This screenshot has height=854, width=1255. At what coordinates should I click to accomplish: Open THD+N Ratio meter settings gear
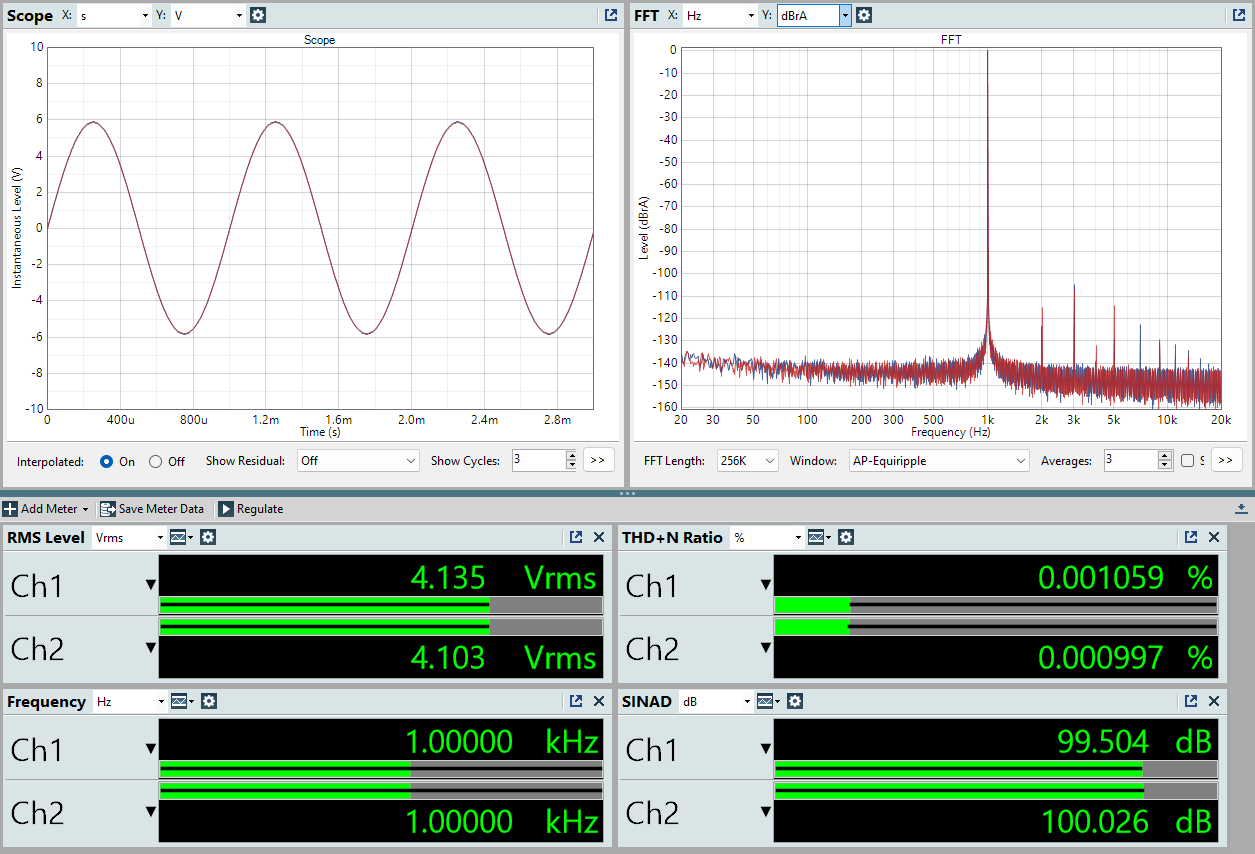846,537
